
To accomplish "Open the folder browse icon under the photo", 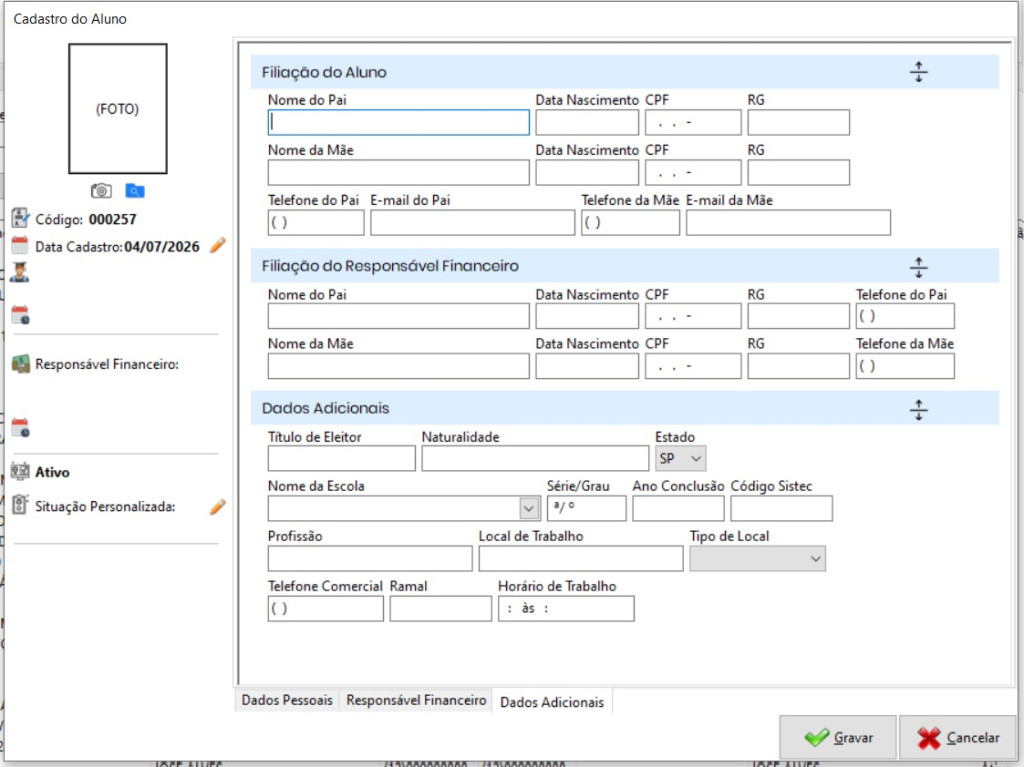I will (135, 191).
